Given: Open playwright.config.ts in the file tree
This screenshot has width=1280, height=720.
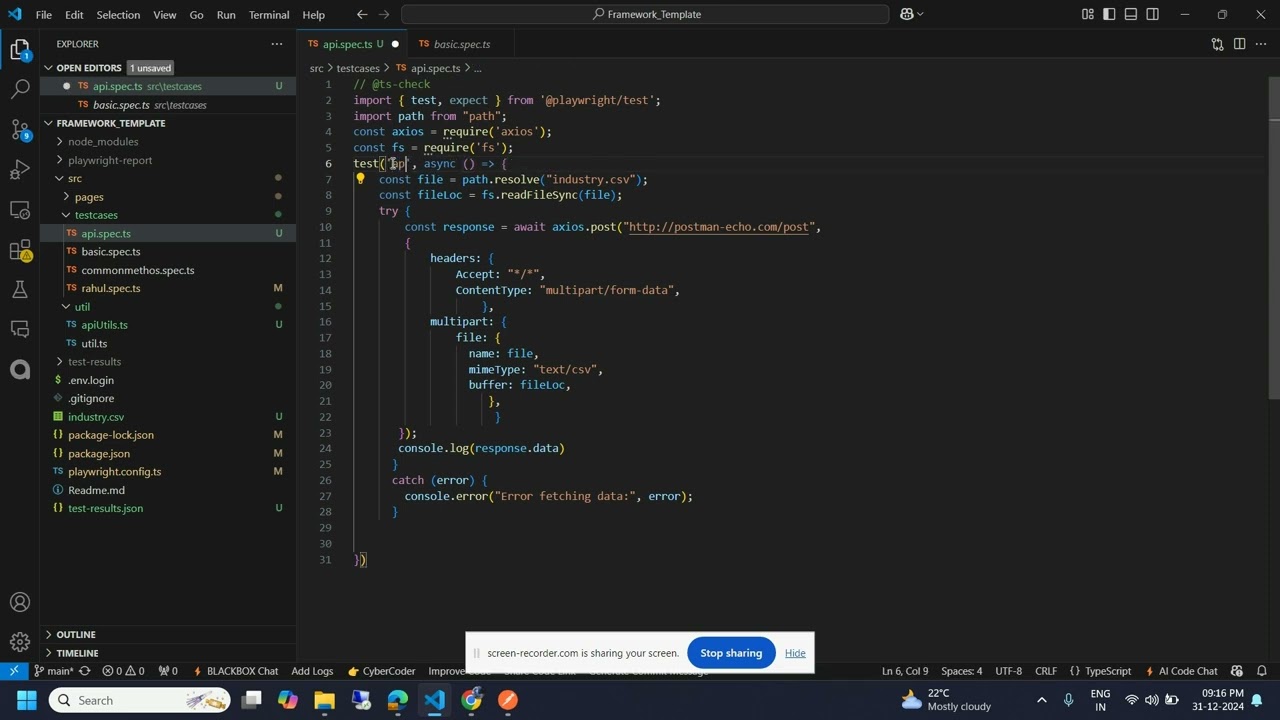Looking at the screenshot, I should [x=114, y=472].
